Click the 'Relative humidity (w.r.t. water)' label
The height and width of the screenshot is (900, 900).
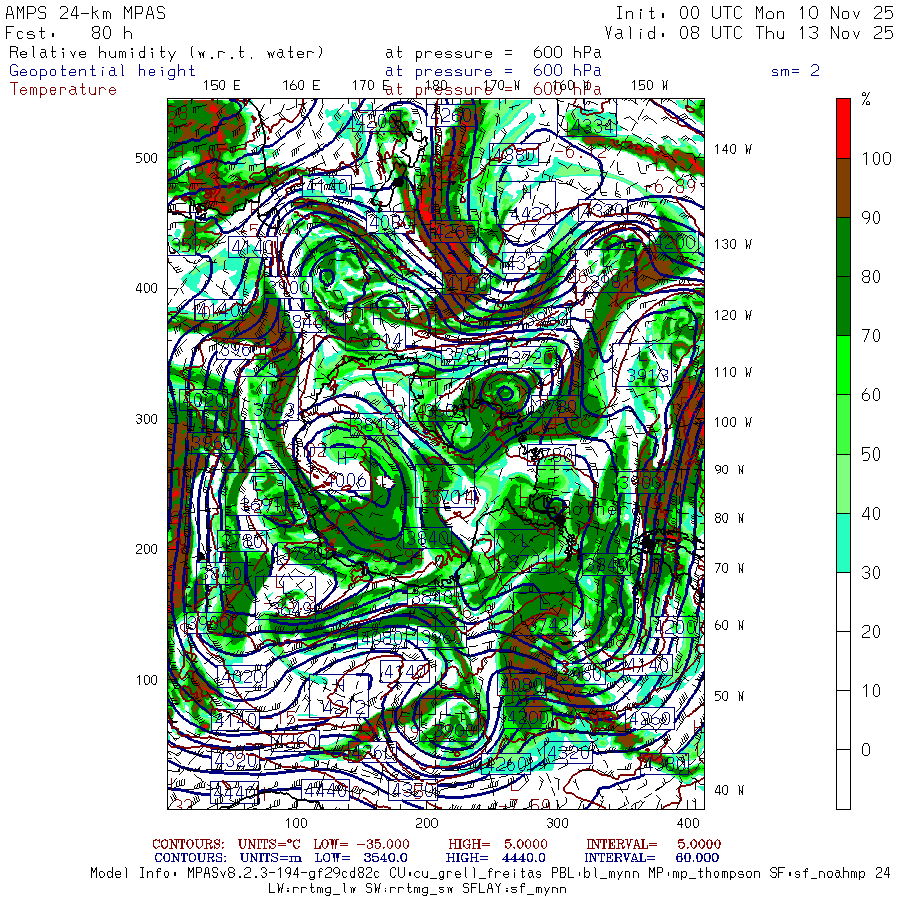(166, 53)
